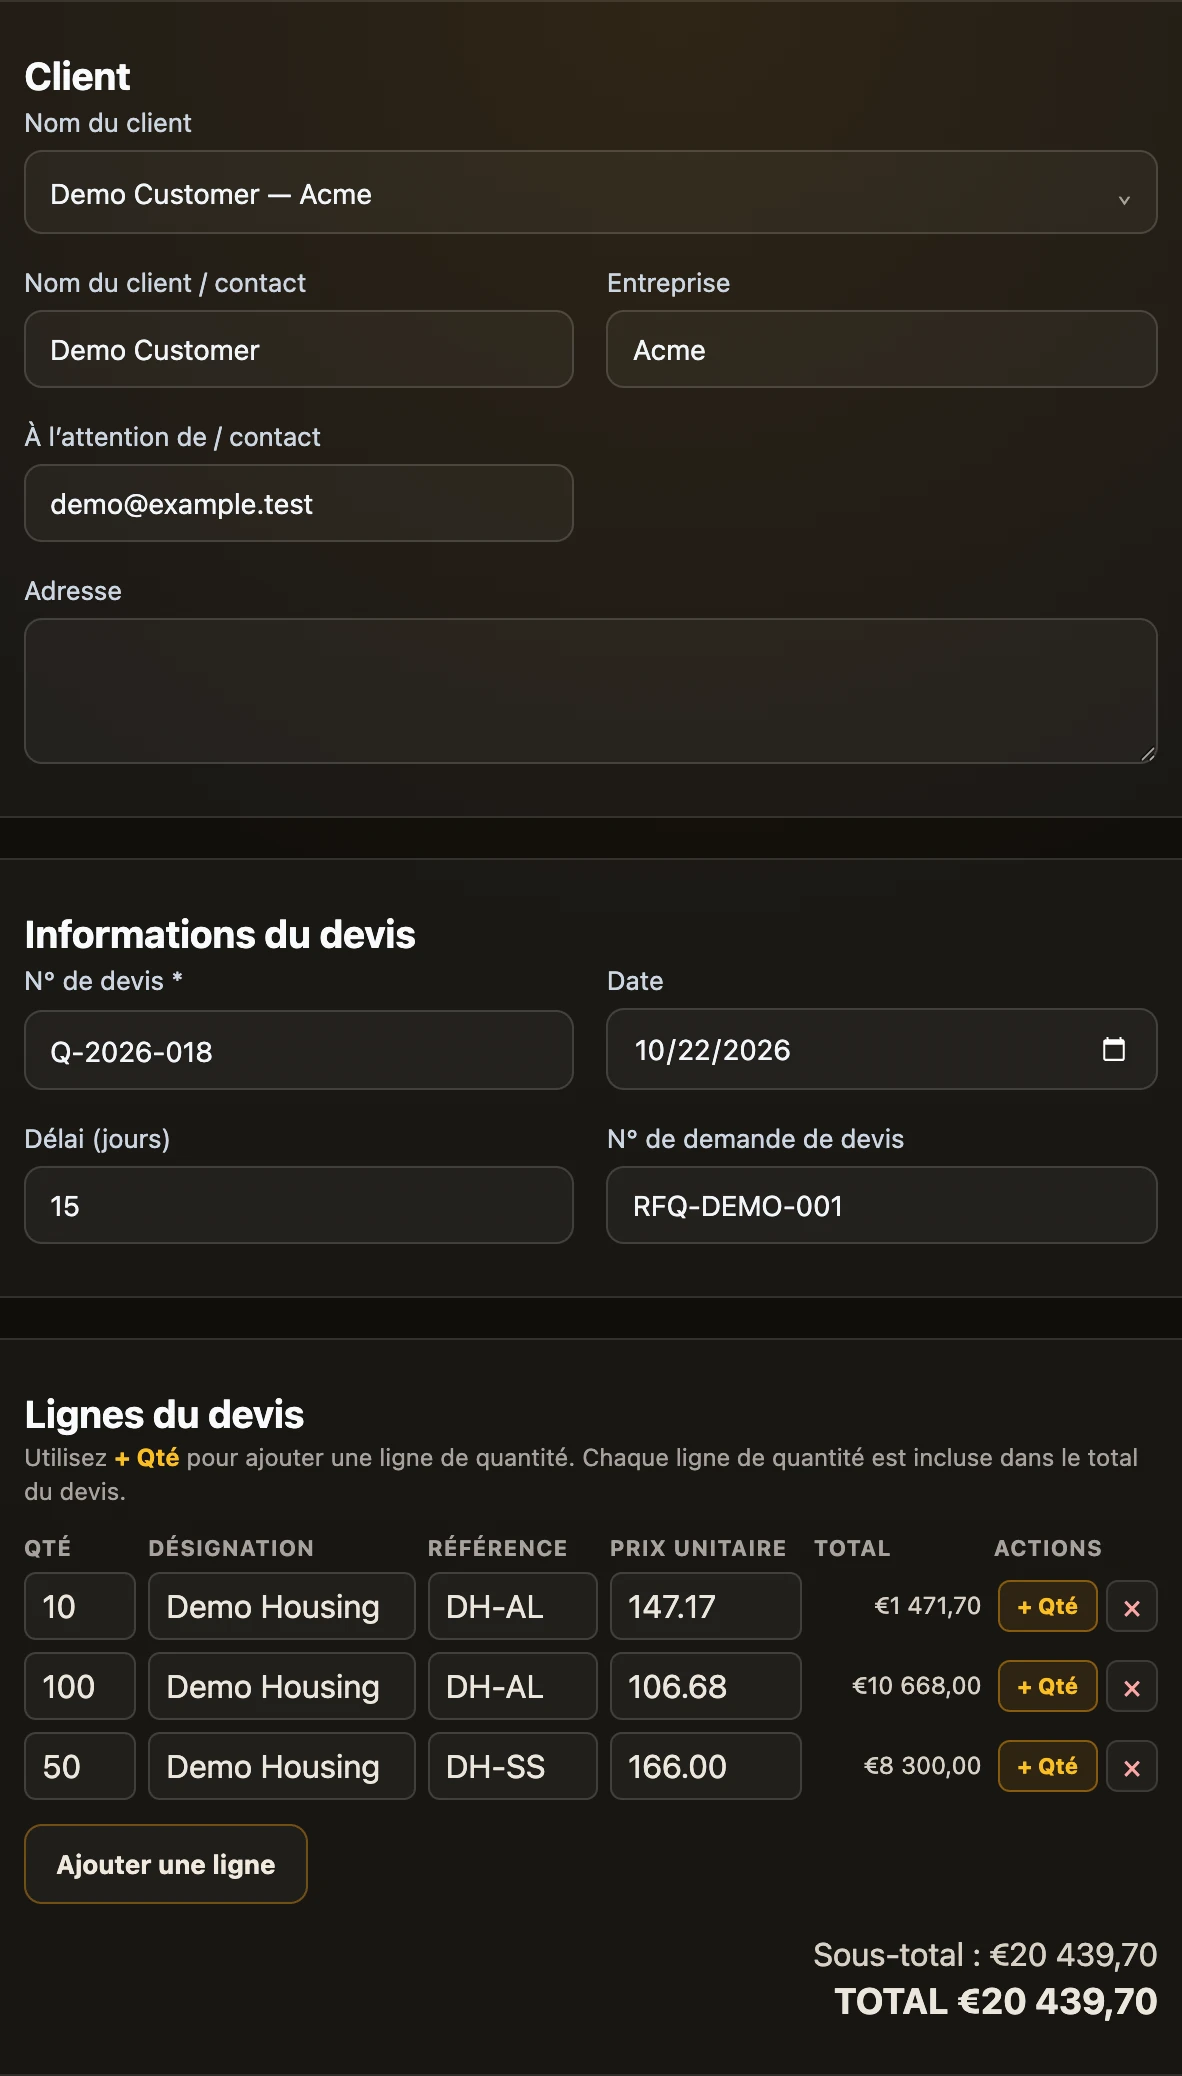The width and height of the screenshot is (1182, 2076).
Task: Delete the row totaling €1 471,70
Action: click(1132, 1606)
